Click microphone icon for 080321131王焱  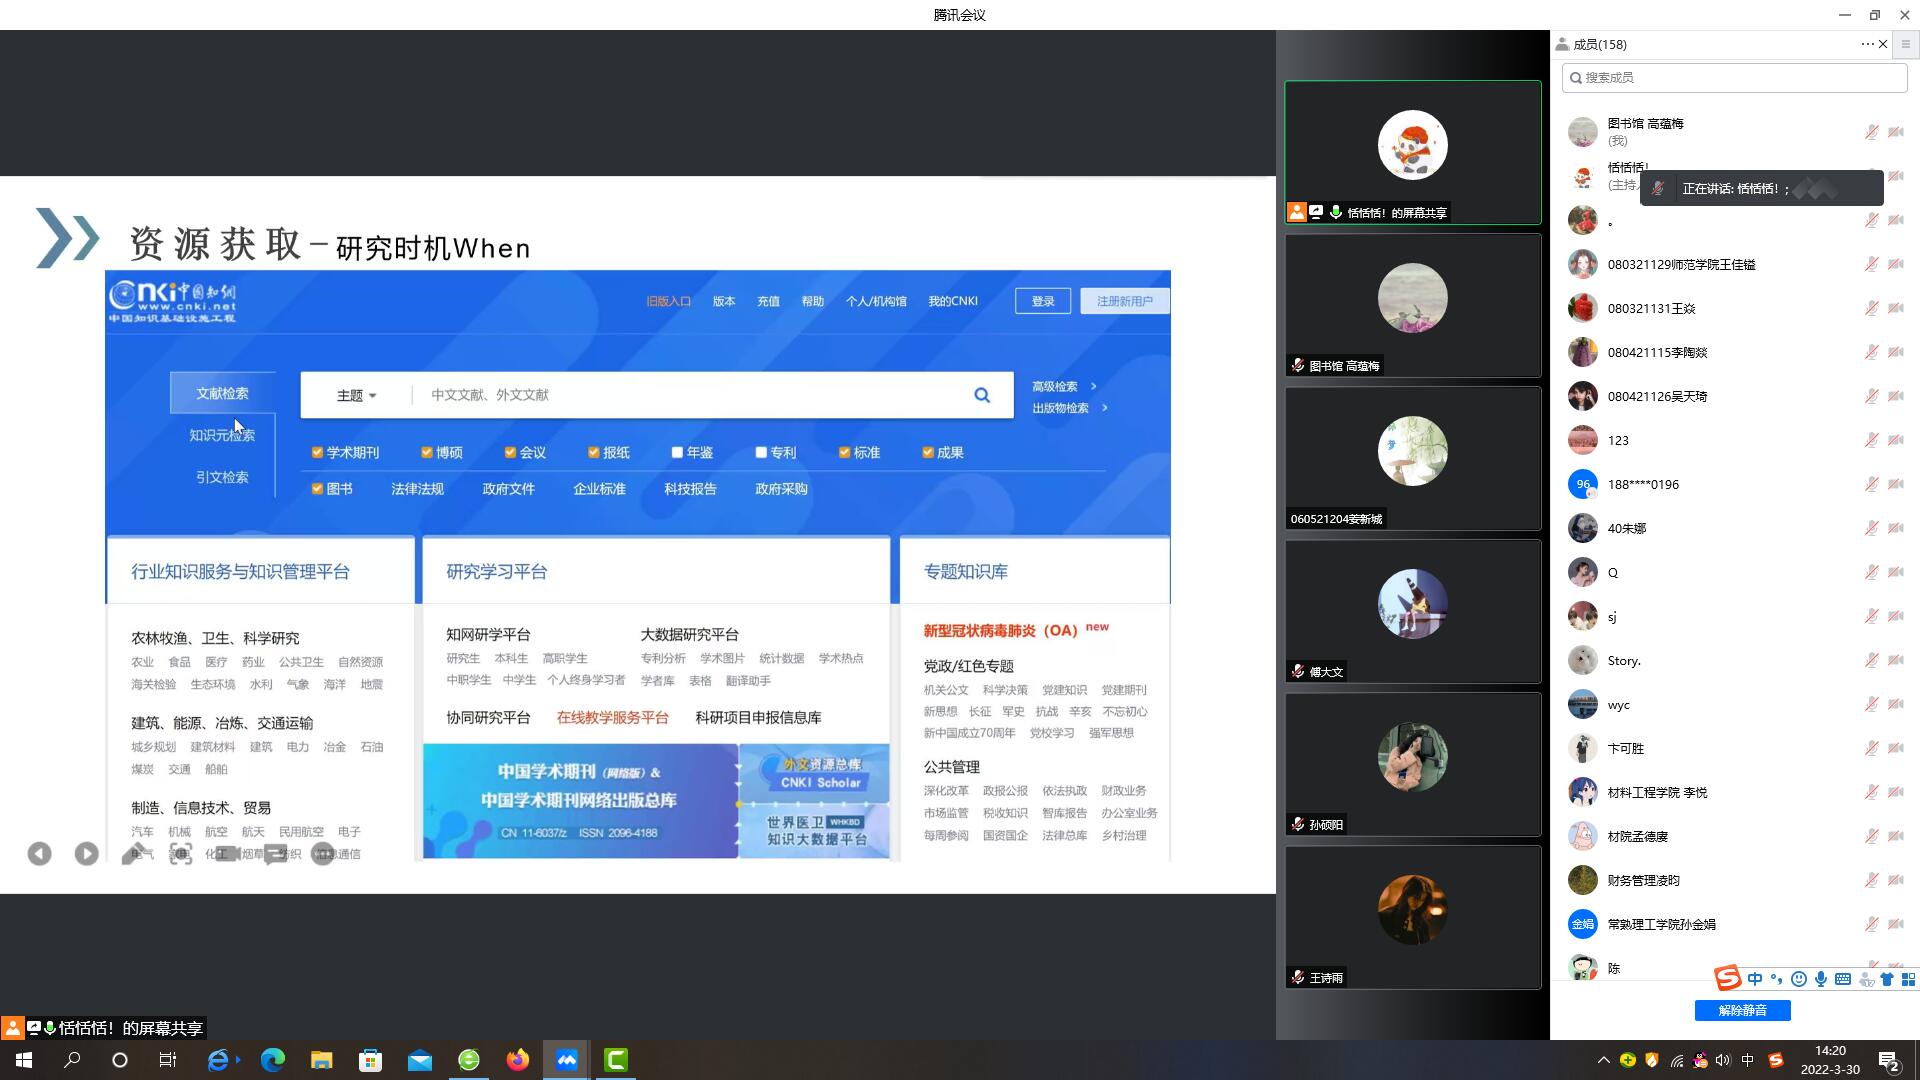tap(1871, 308)
